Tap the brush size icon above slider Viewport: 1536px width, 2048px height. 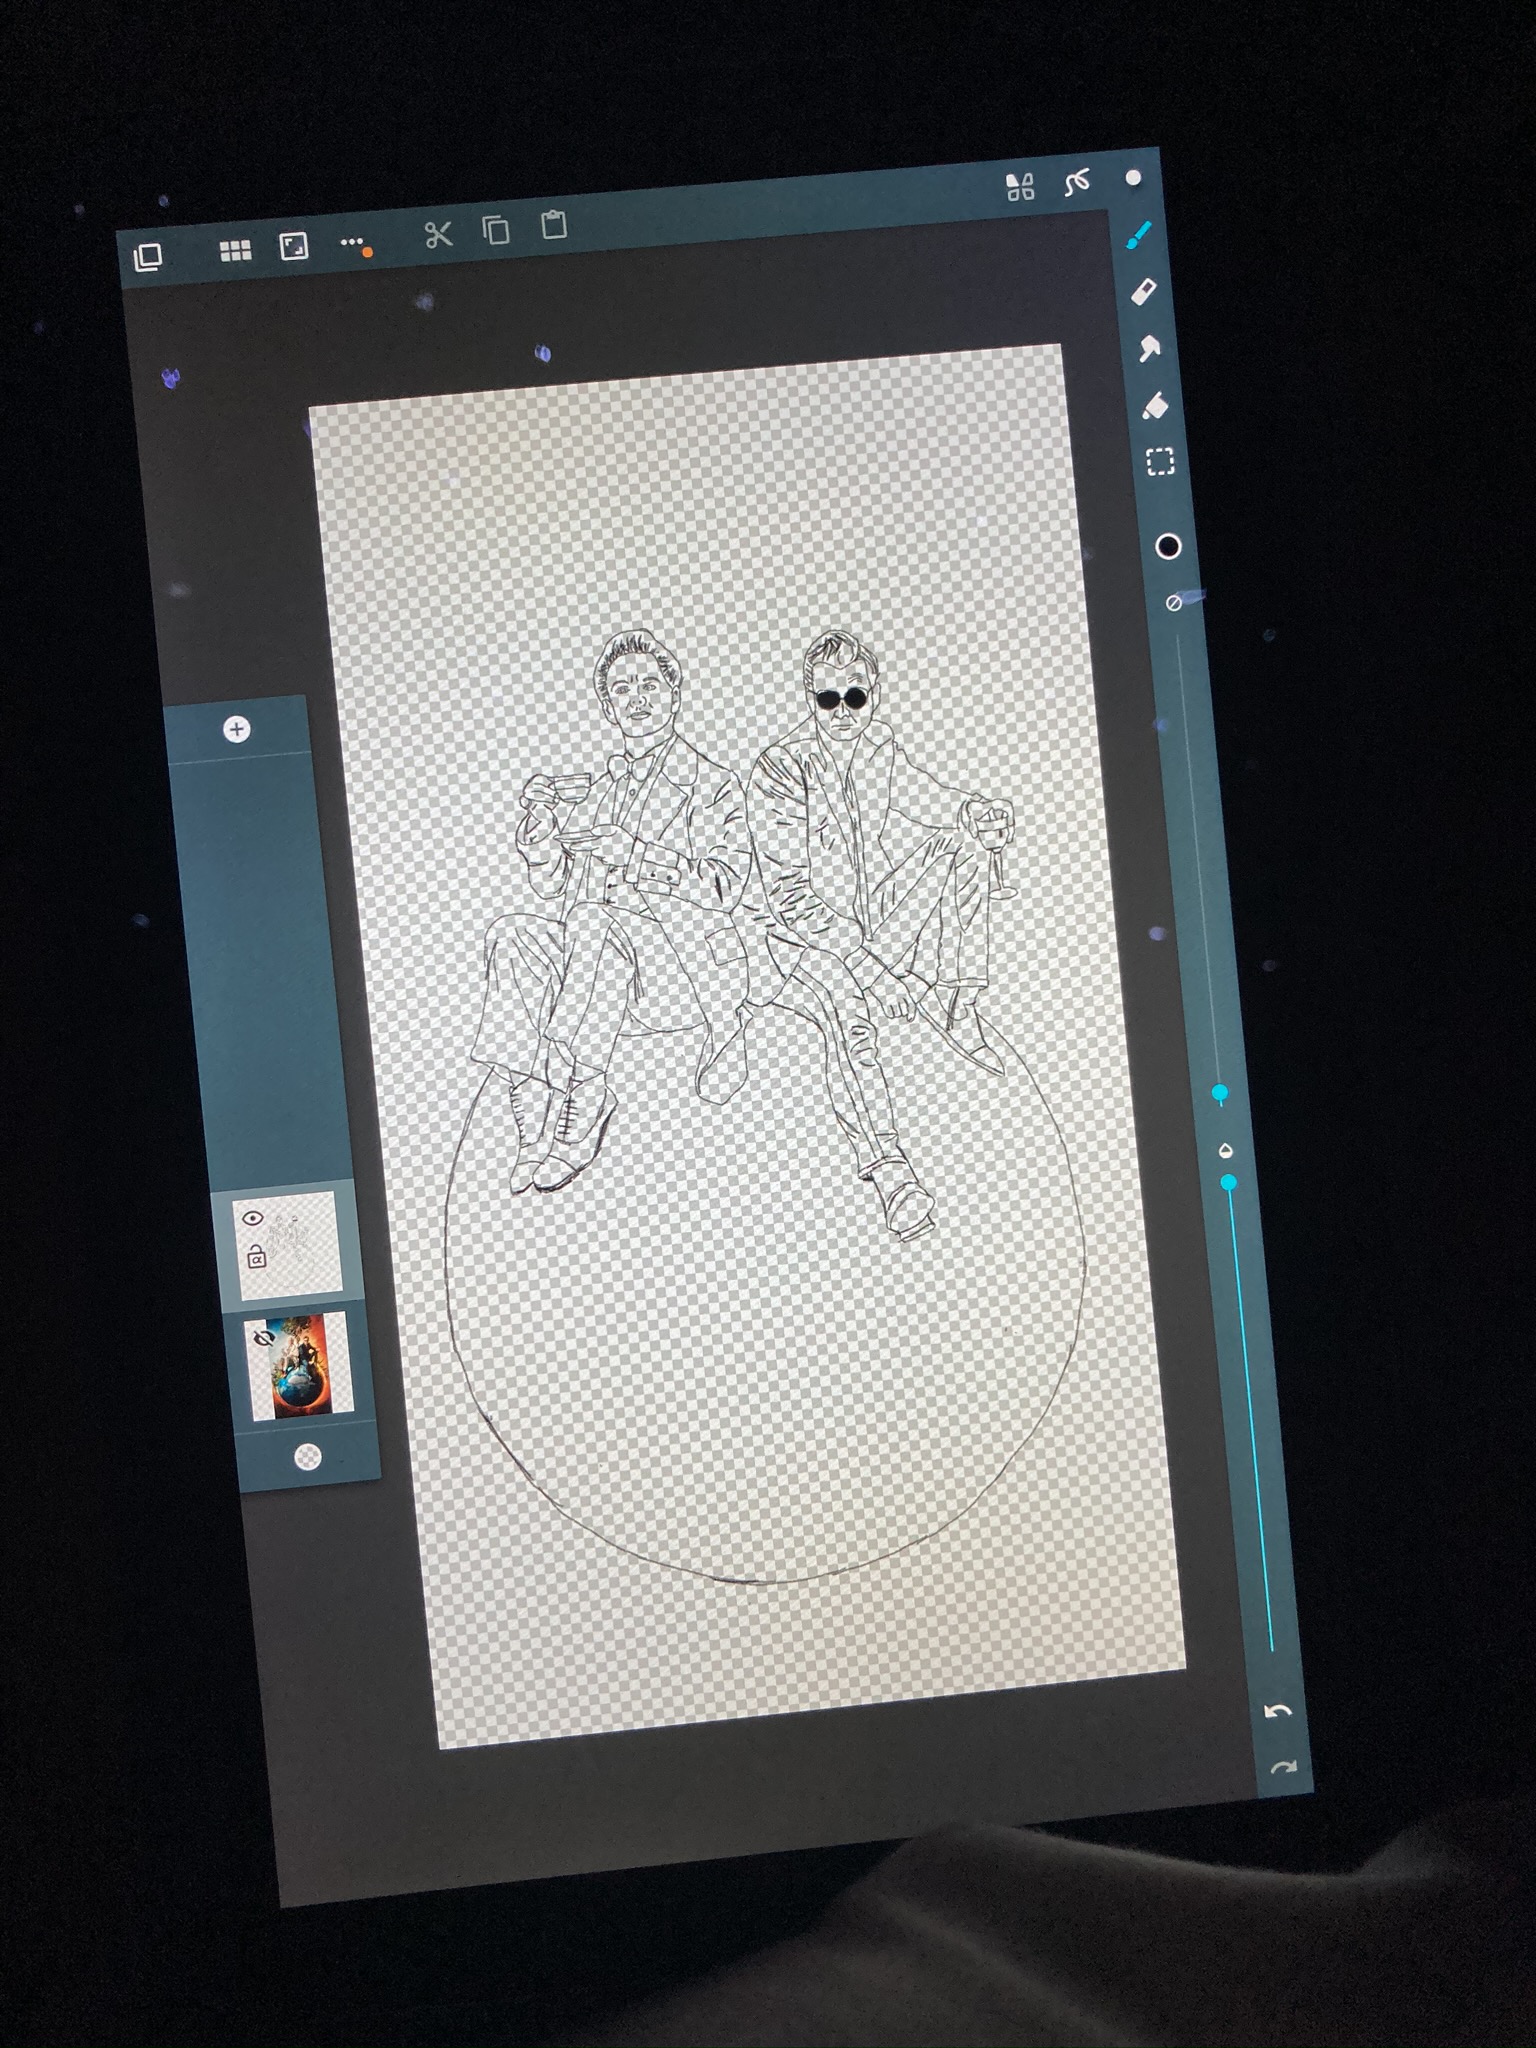tap(1174, 603)
